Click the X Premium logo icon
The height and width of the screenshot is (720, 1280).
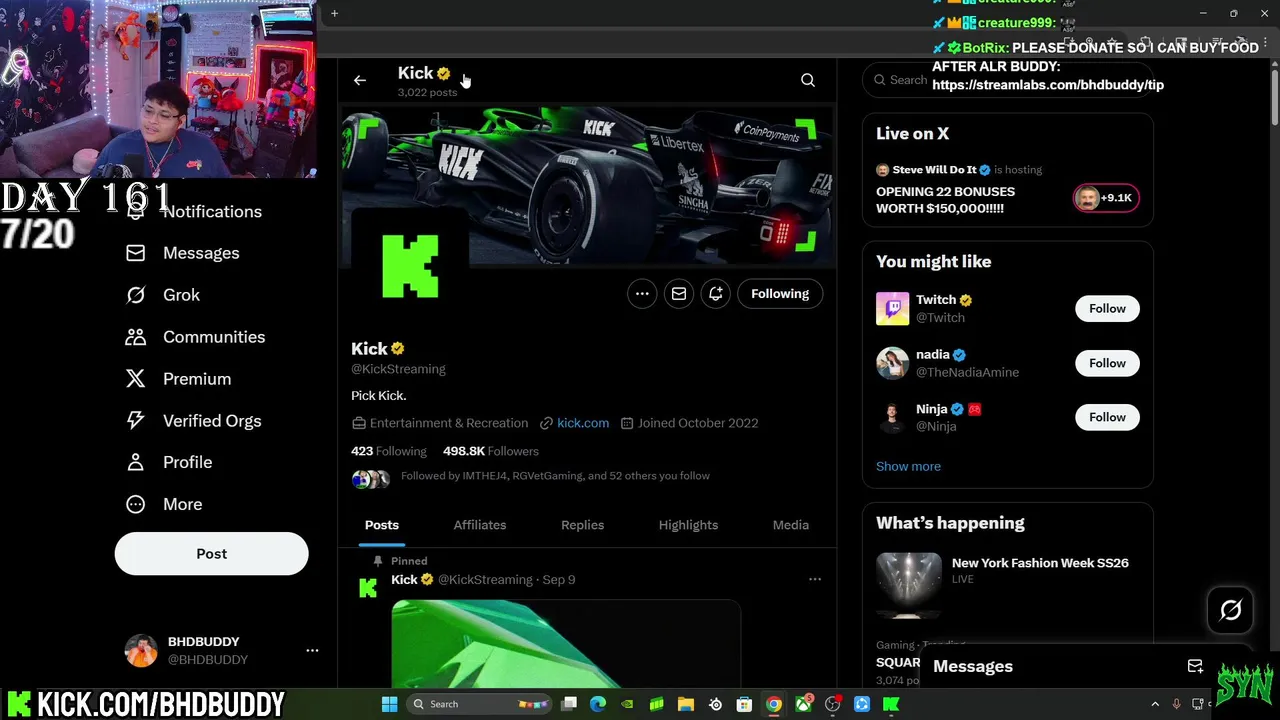click(136, 379)
